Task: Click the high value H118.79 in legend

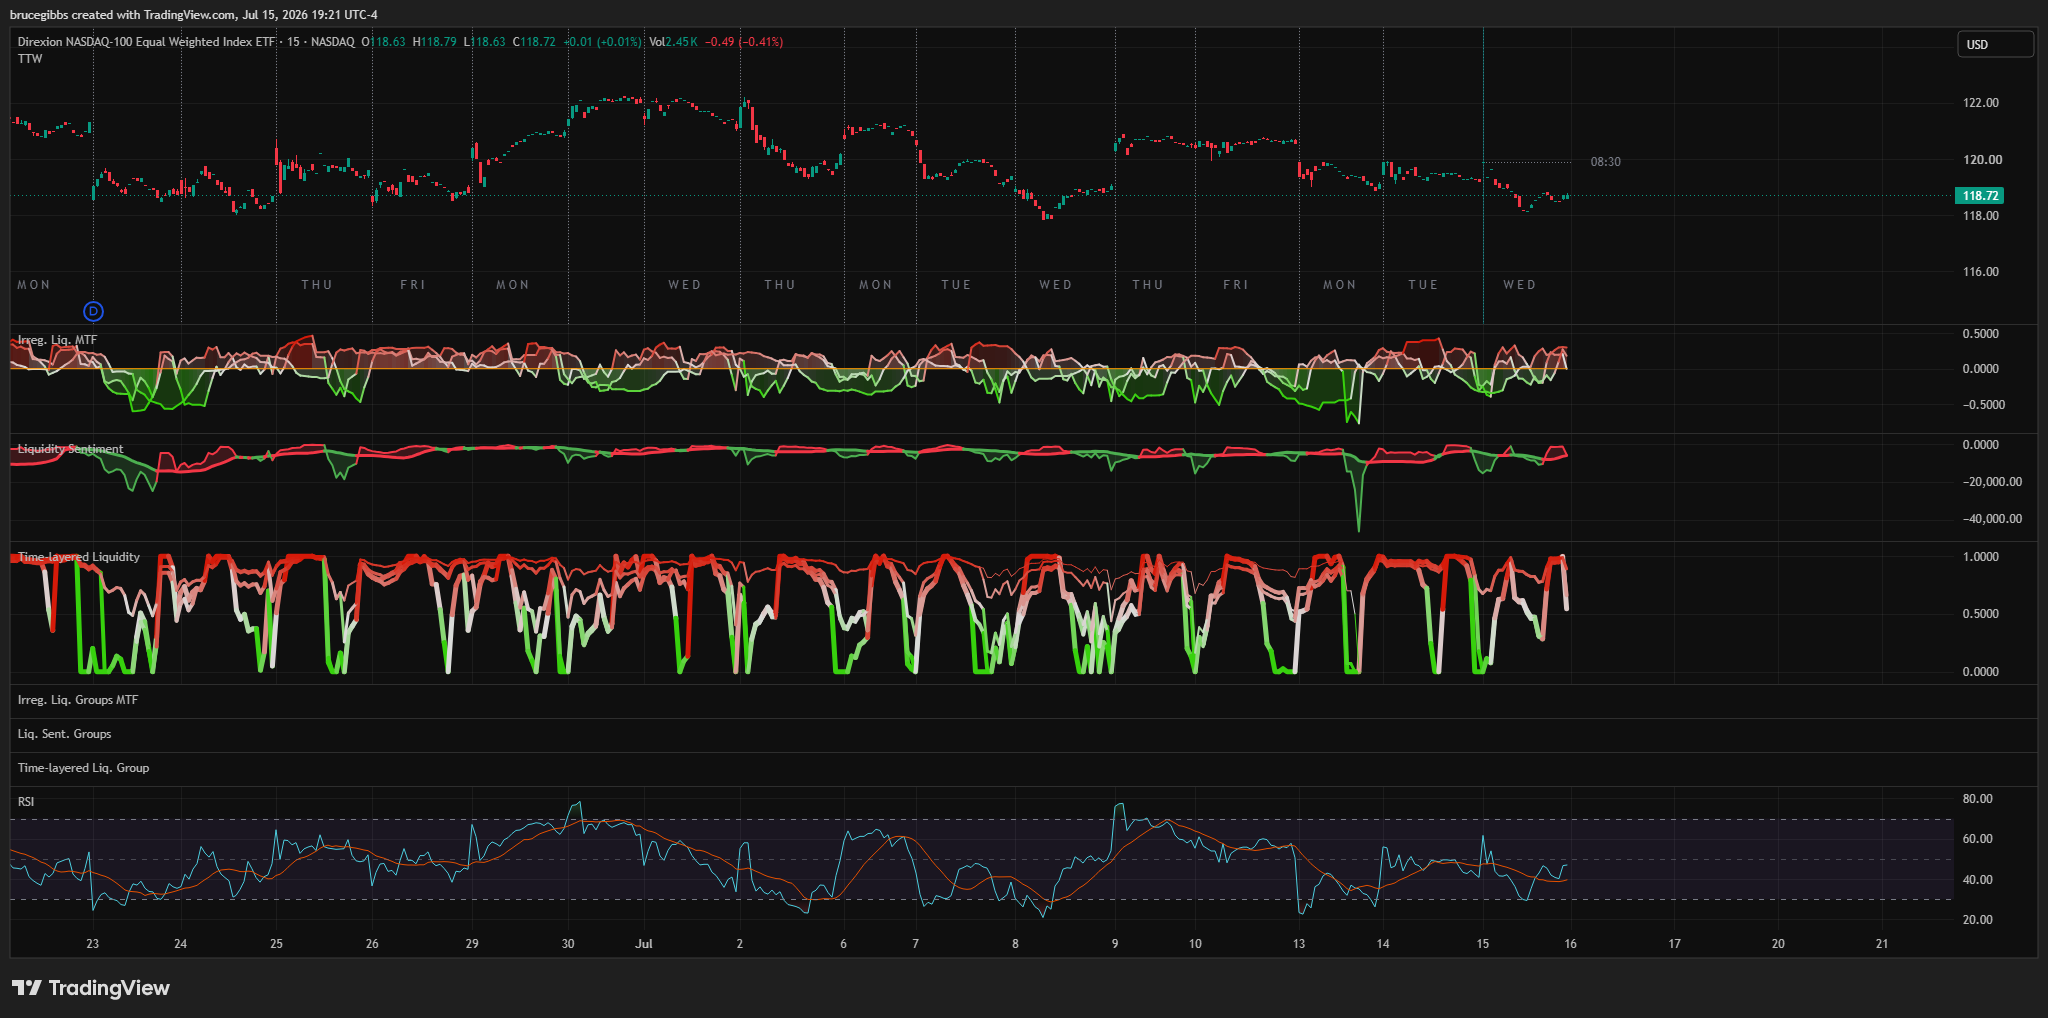Action: tap(435, 42)
